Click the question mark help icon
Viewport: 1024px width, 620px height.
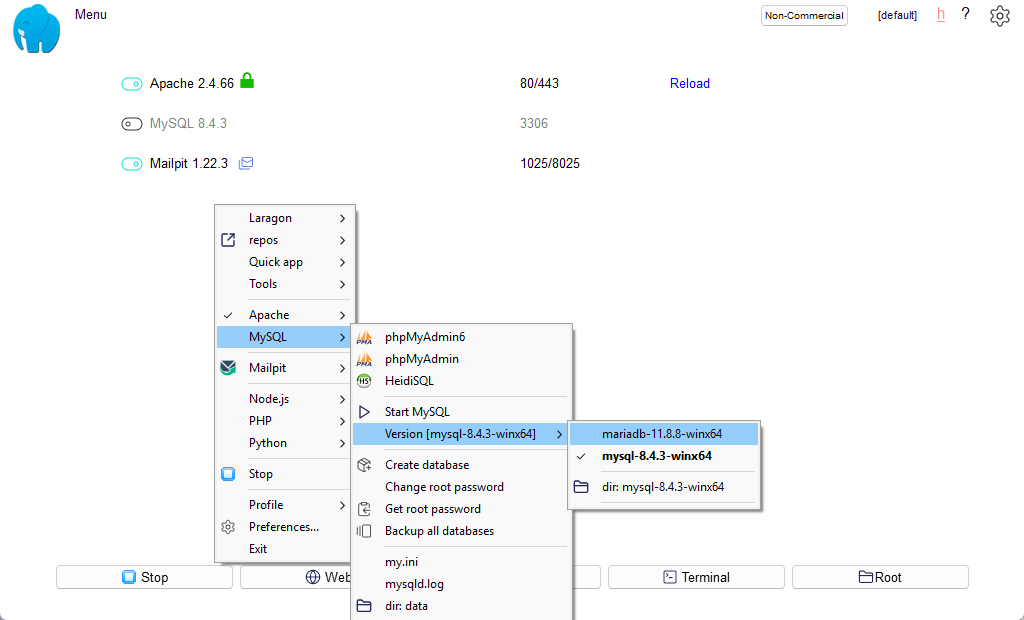pos(965,14)
